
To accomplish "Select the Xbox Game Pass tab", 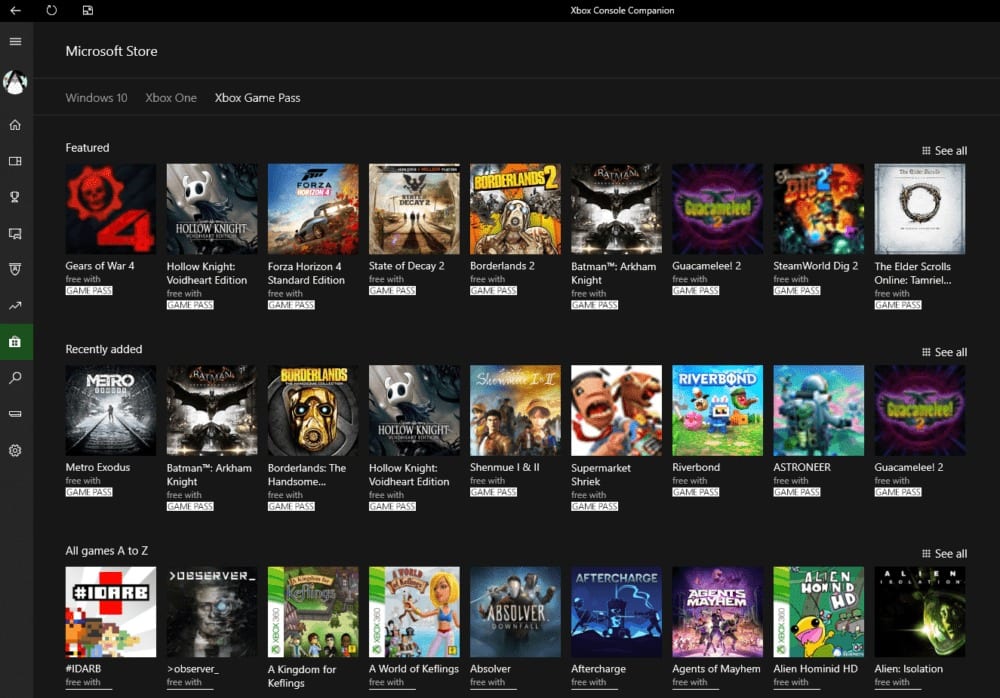I will coord(257,98).
